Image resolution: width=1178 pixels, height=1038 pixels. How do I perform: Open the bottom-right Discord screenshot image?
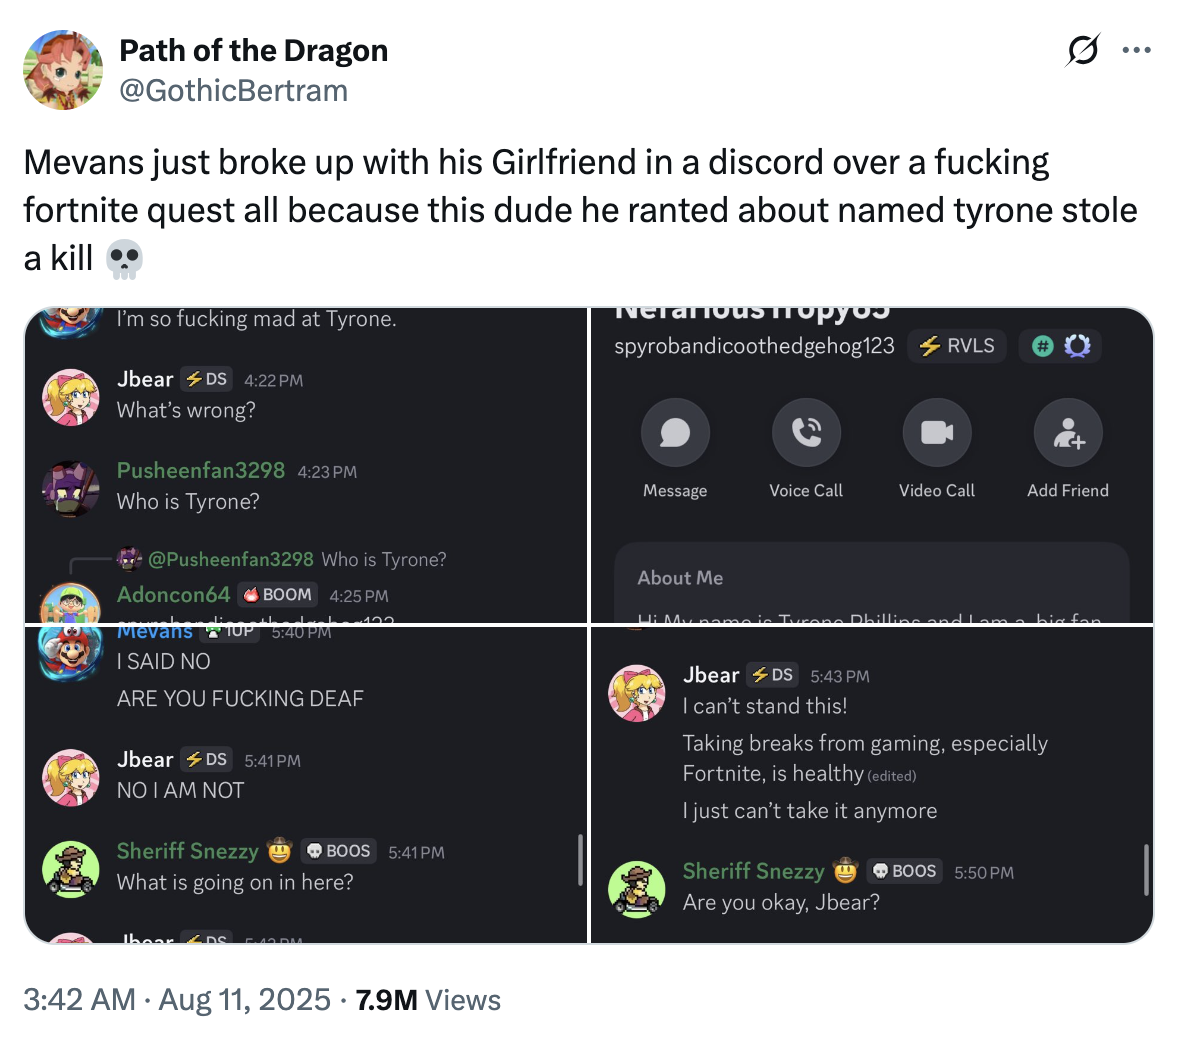point(872,785)
